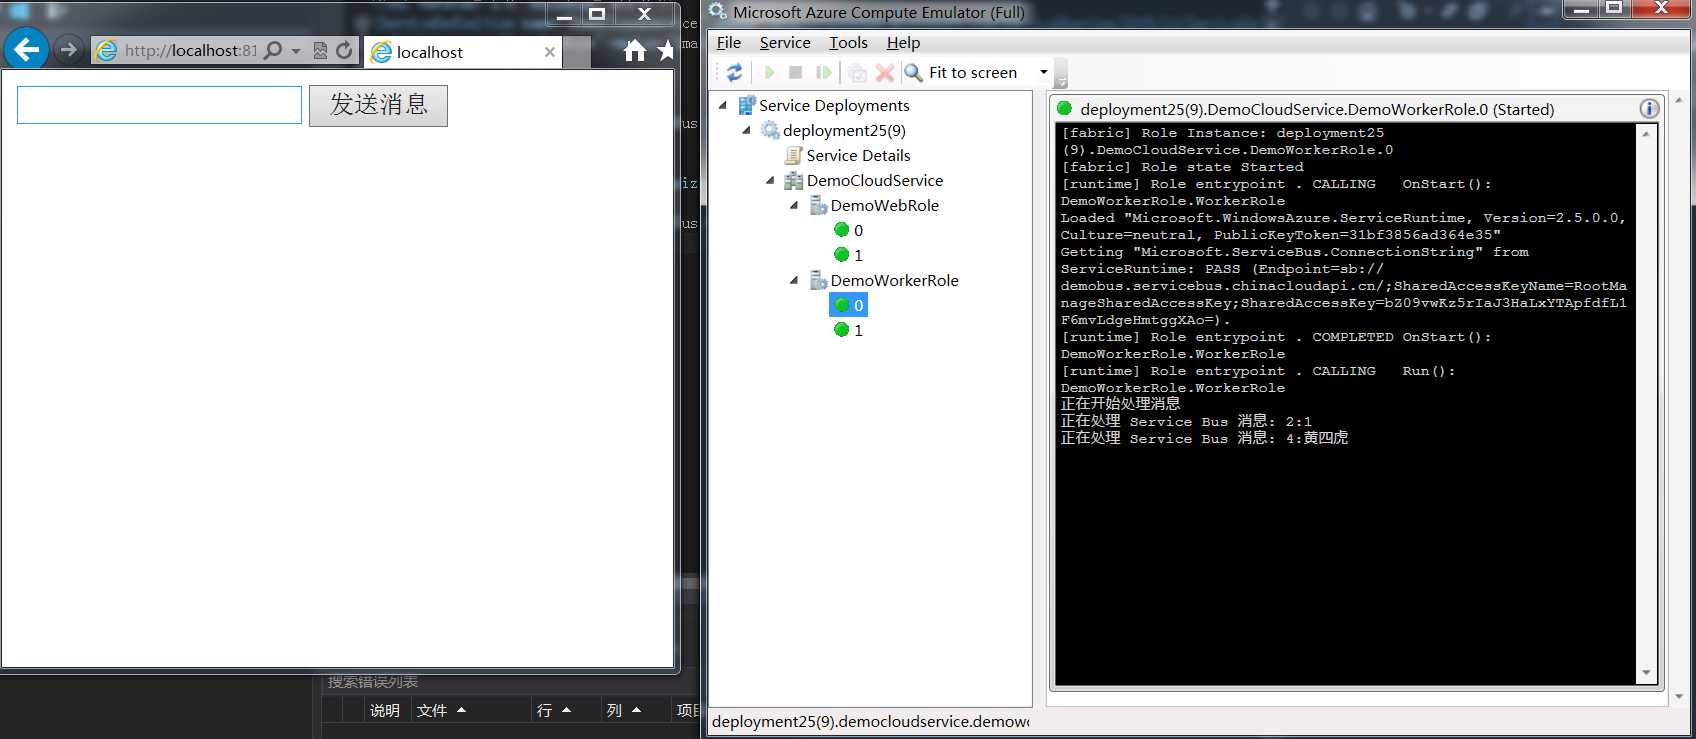Click the browser forward arrow button
The image size is (1696, 739).
(68, 49)
